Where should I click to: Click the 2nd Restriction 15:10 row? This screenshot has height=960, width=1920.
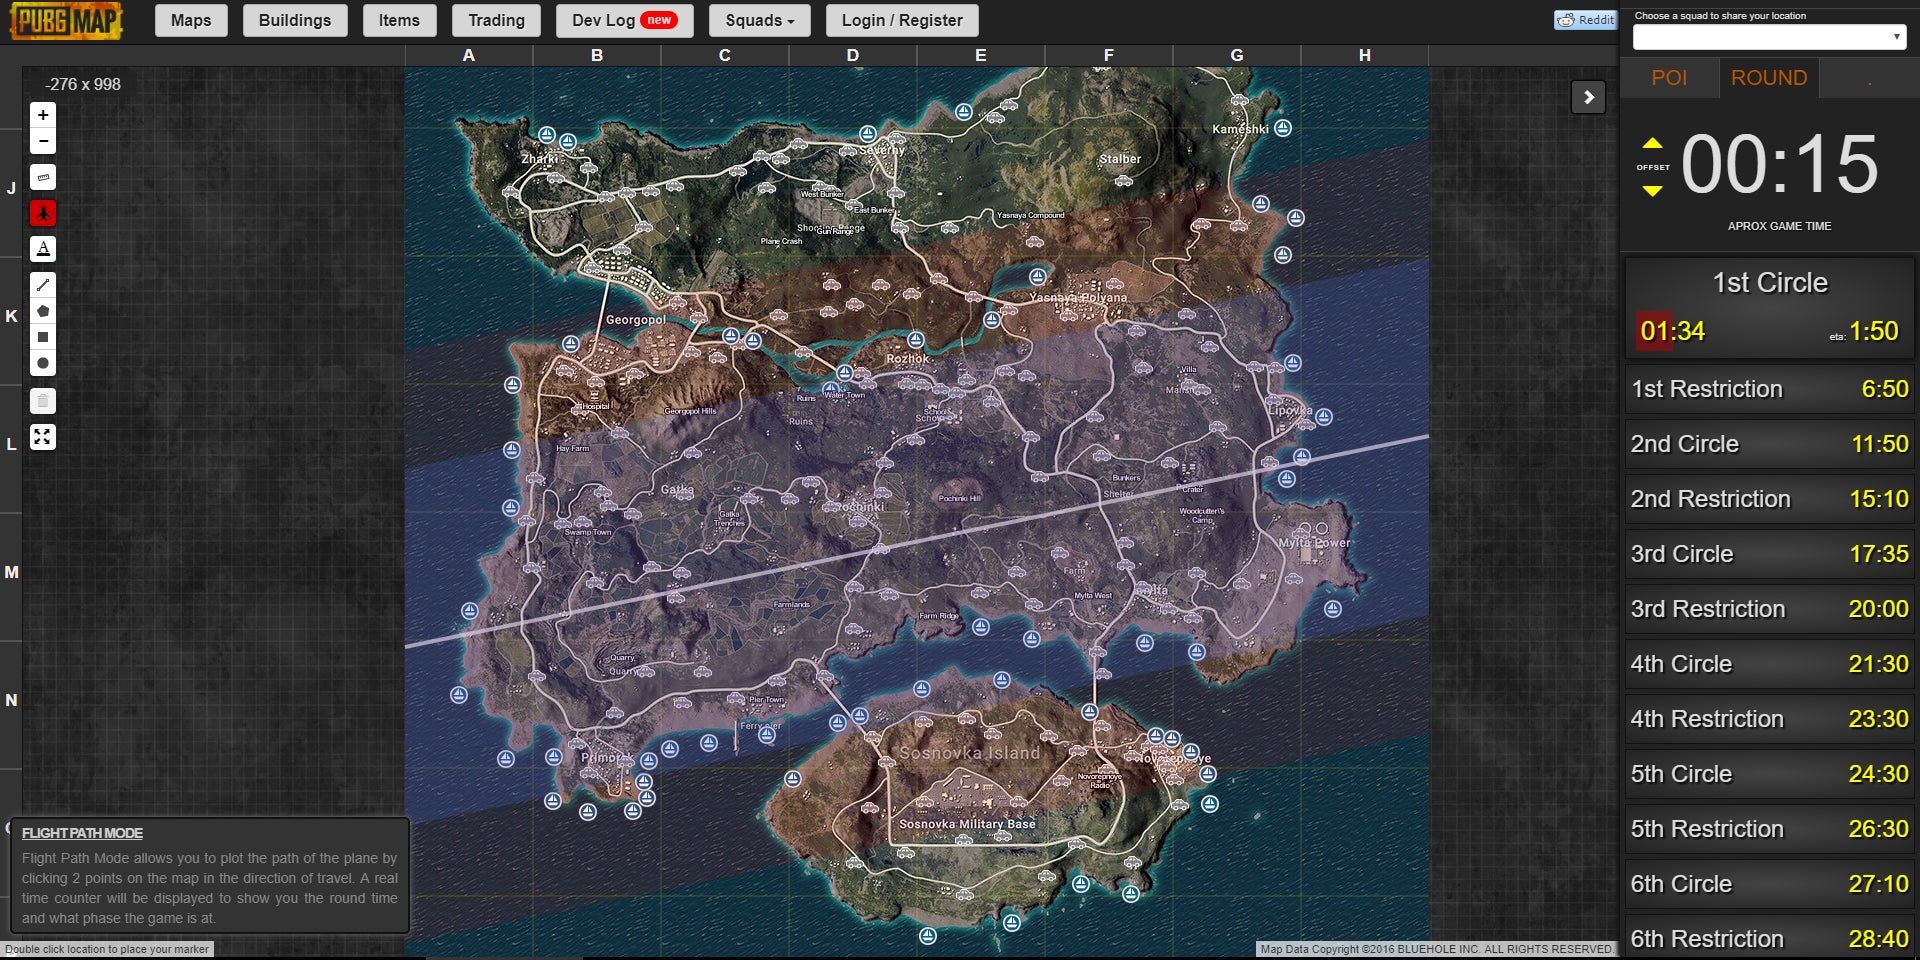[x=1769, y=499]
